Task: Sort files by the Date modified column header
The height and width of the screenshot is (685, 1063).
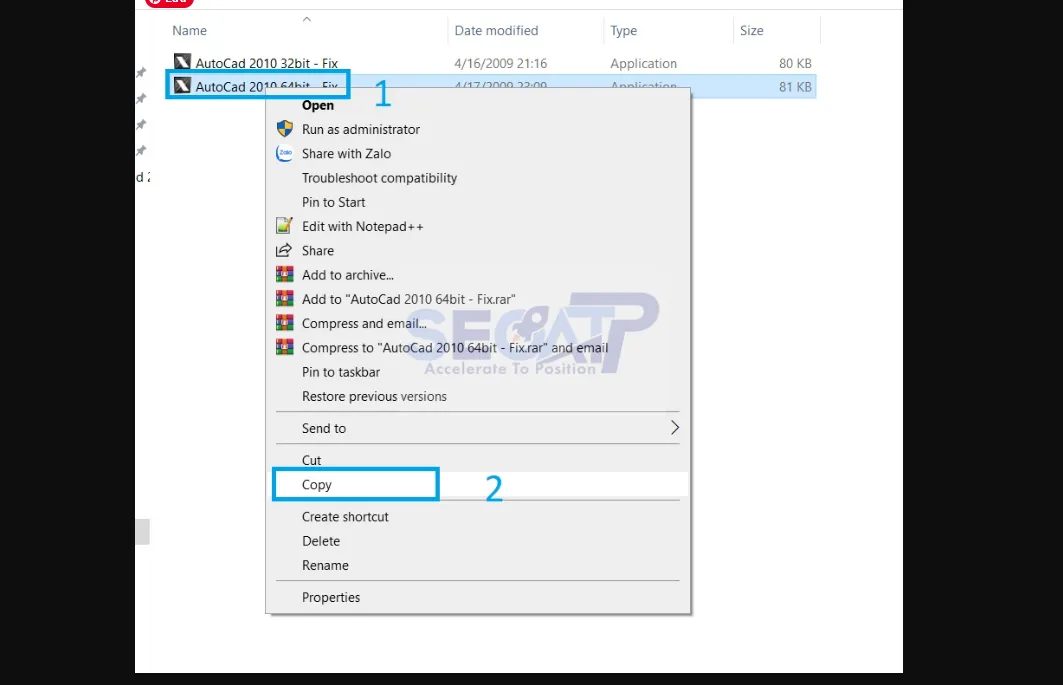Action: [496, 30]
